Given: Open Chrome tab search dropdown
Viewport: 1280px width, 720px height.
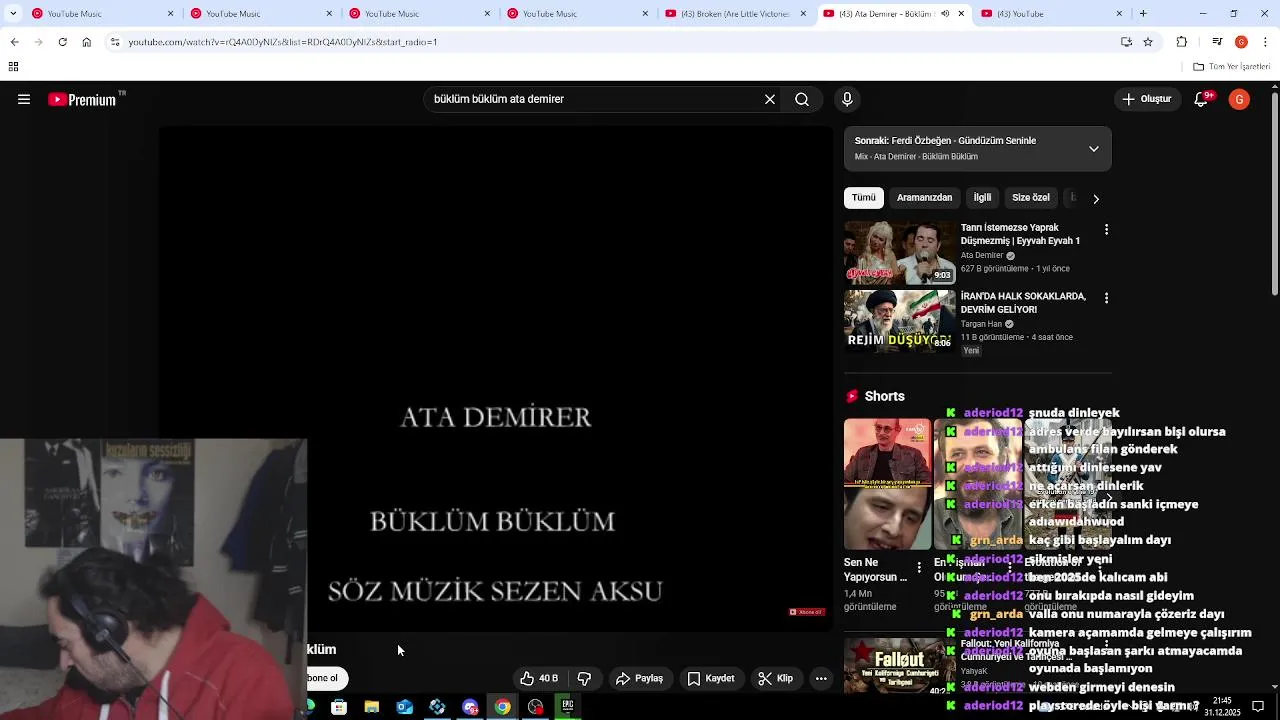Looking at the screenshot, I should coord(13,14).
